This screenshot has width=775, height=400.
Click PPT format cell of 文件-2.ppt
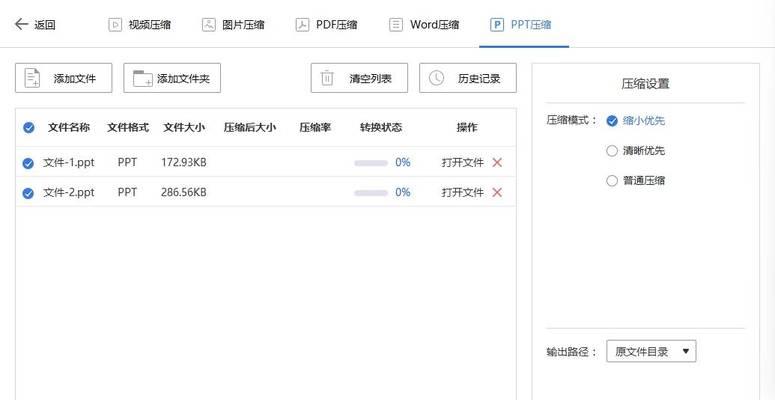coord(128,192)
